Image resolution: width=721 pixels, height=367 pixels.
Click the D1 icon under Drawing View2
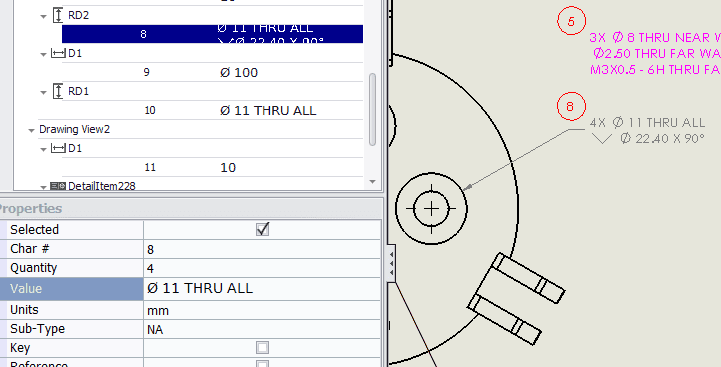(x=58, y=149)
